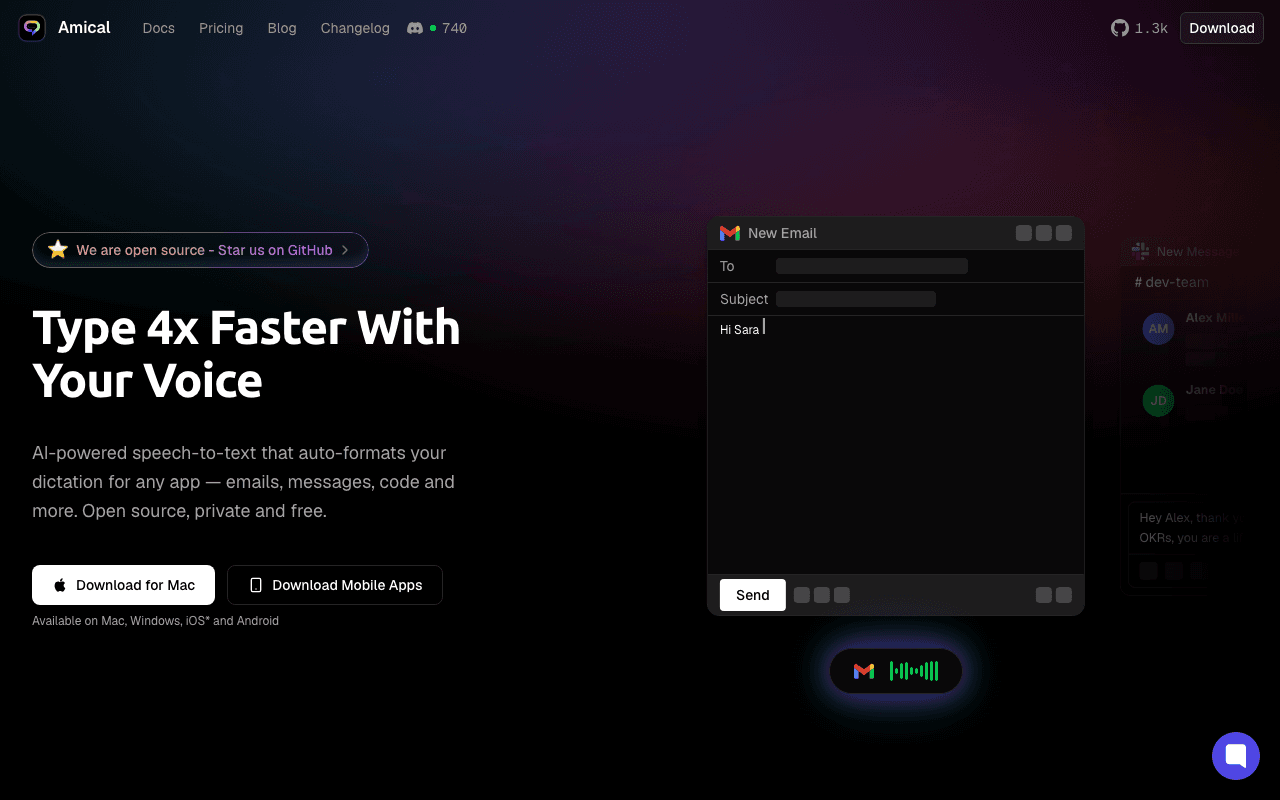The height and width of the screenshot is (800, 1280).
Task: Click the header Download button
Action: click(1222, 28)
